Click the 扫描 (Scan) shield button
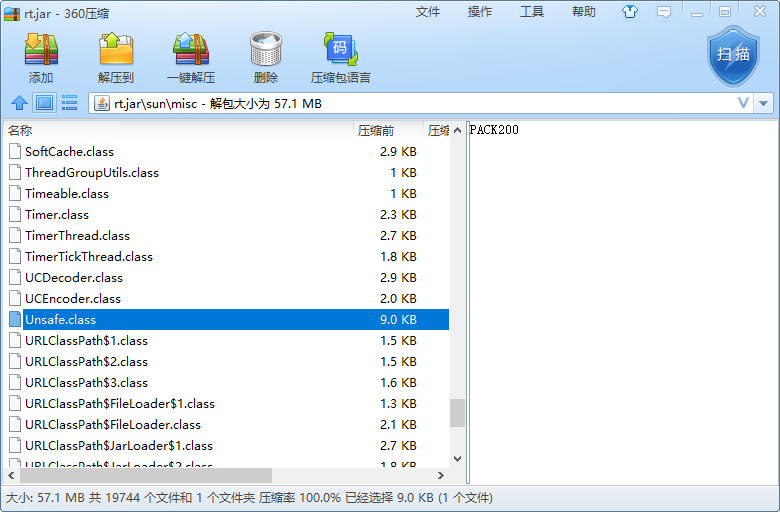780x512 pixels. pos(733,56)
